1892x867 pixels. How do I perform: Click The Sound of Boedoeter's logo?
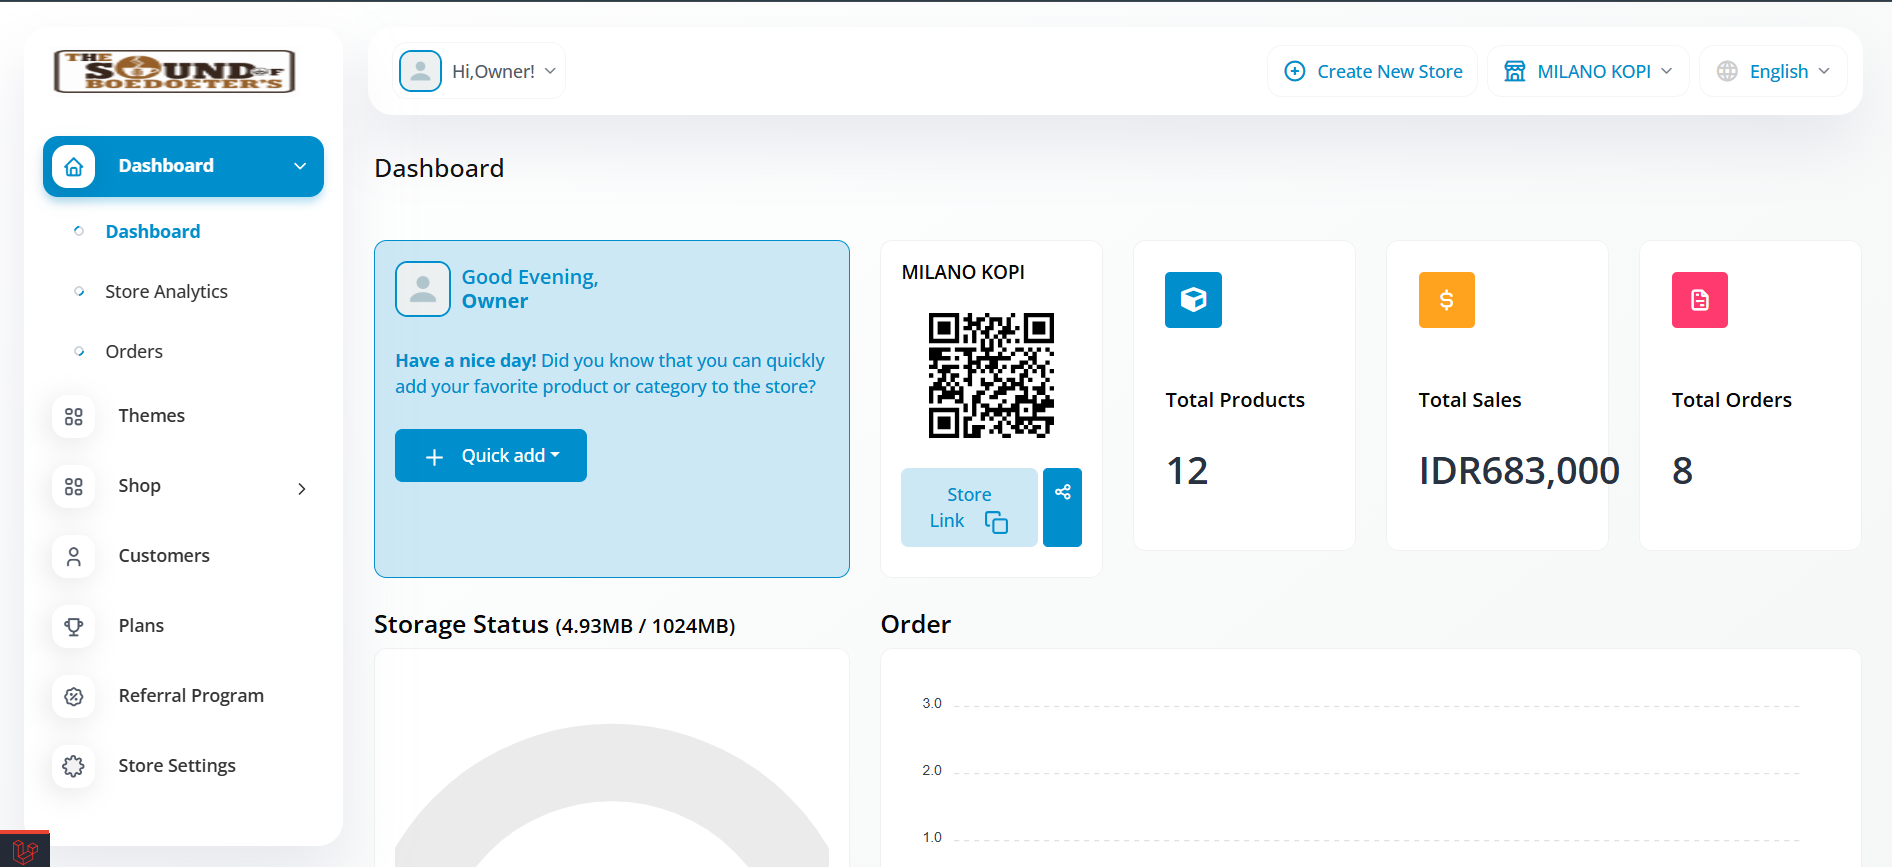[175, 71]
